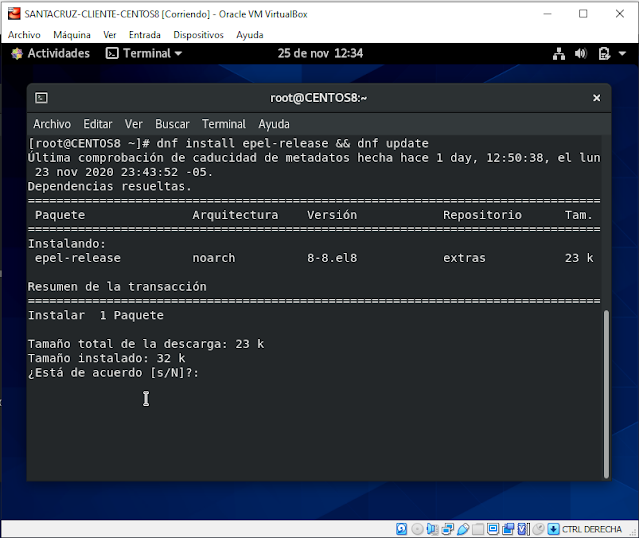Open the terminal Editar menu
This screenshot has width=639, height=538.
(98, 124)
